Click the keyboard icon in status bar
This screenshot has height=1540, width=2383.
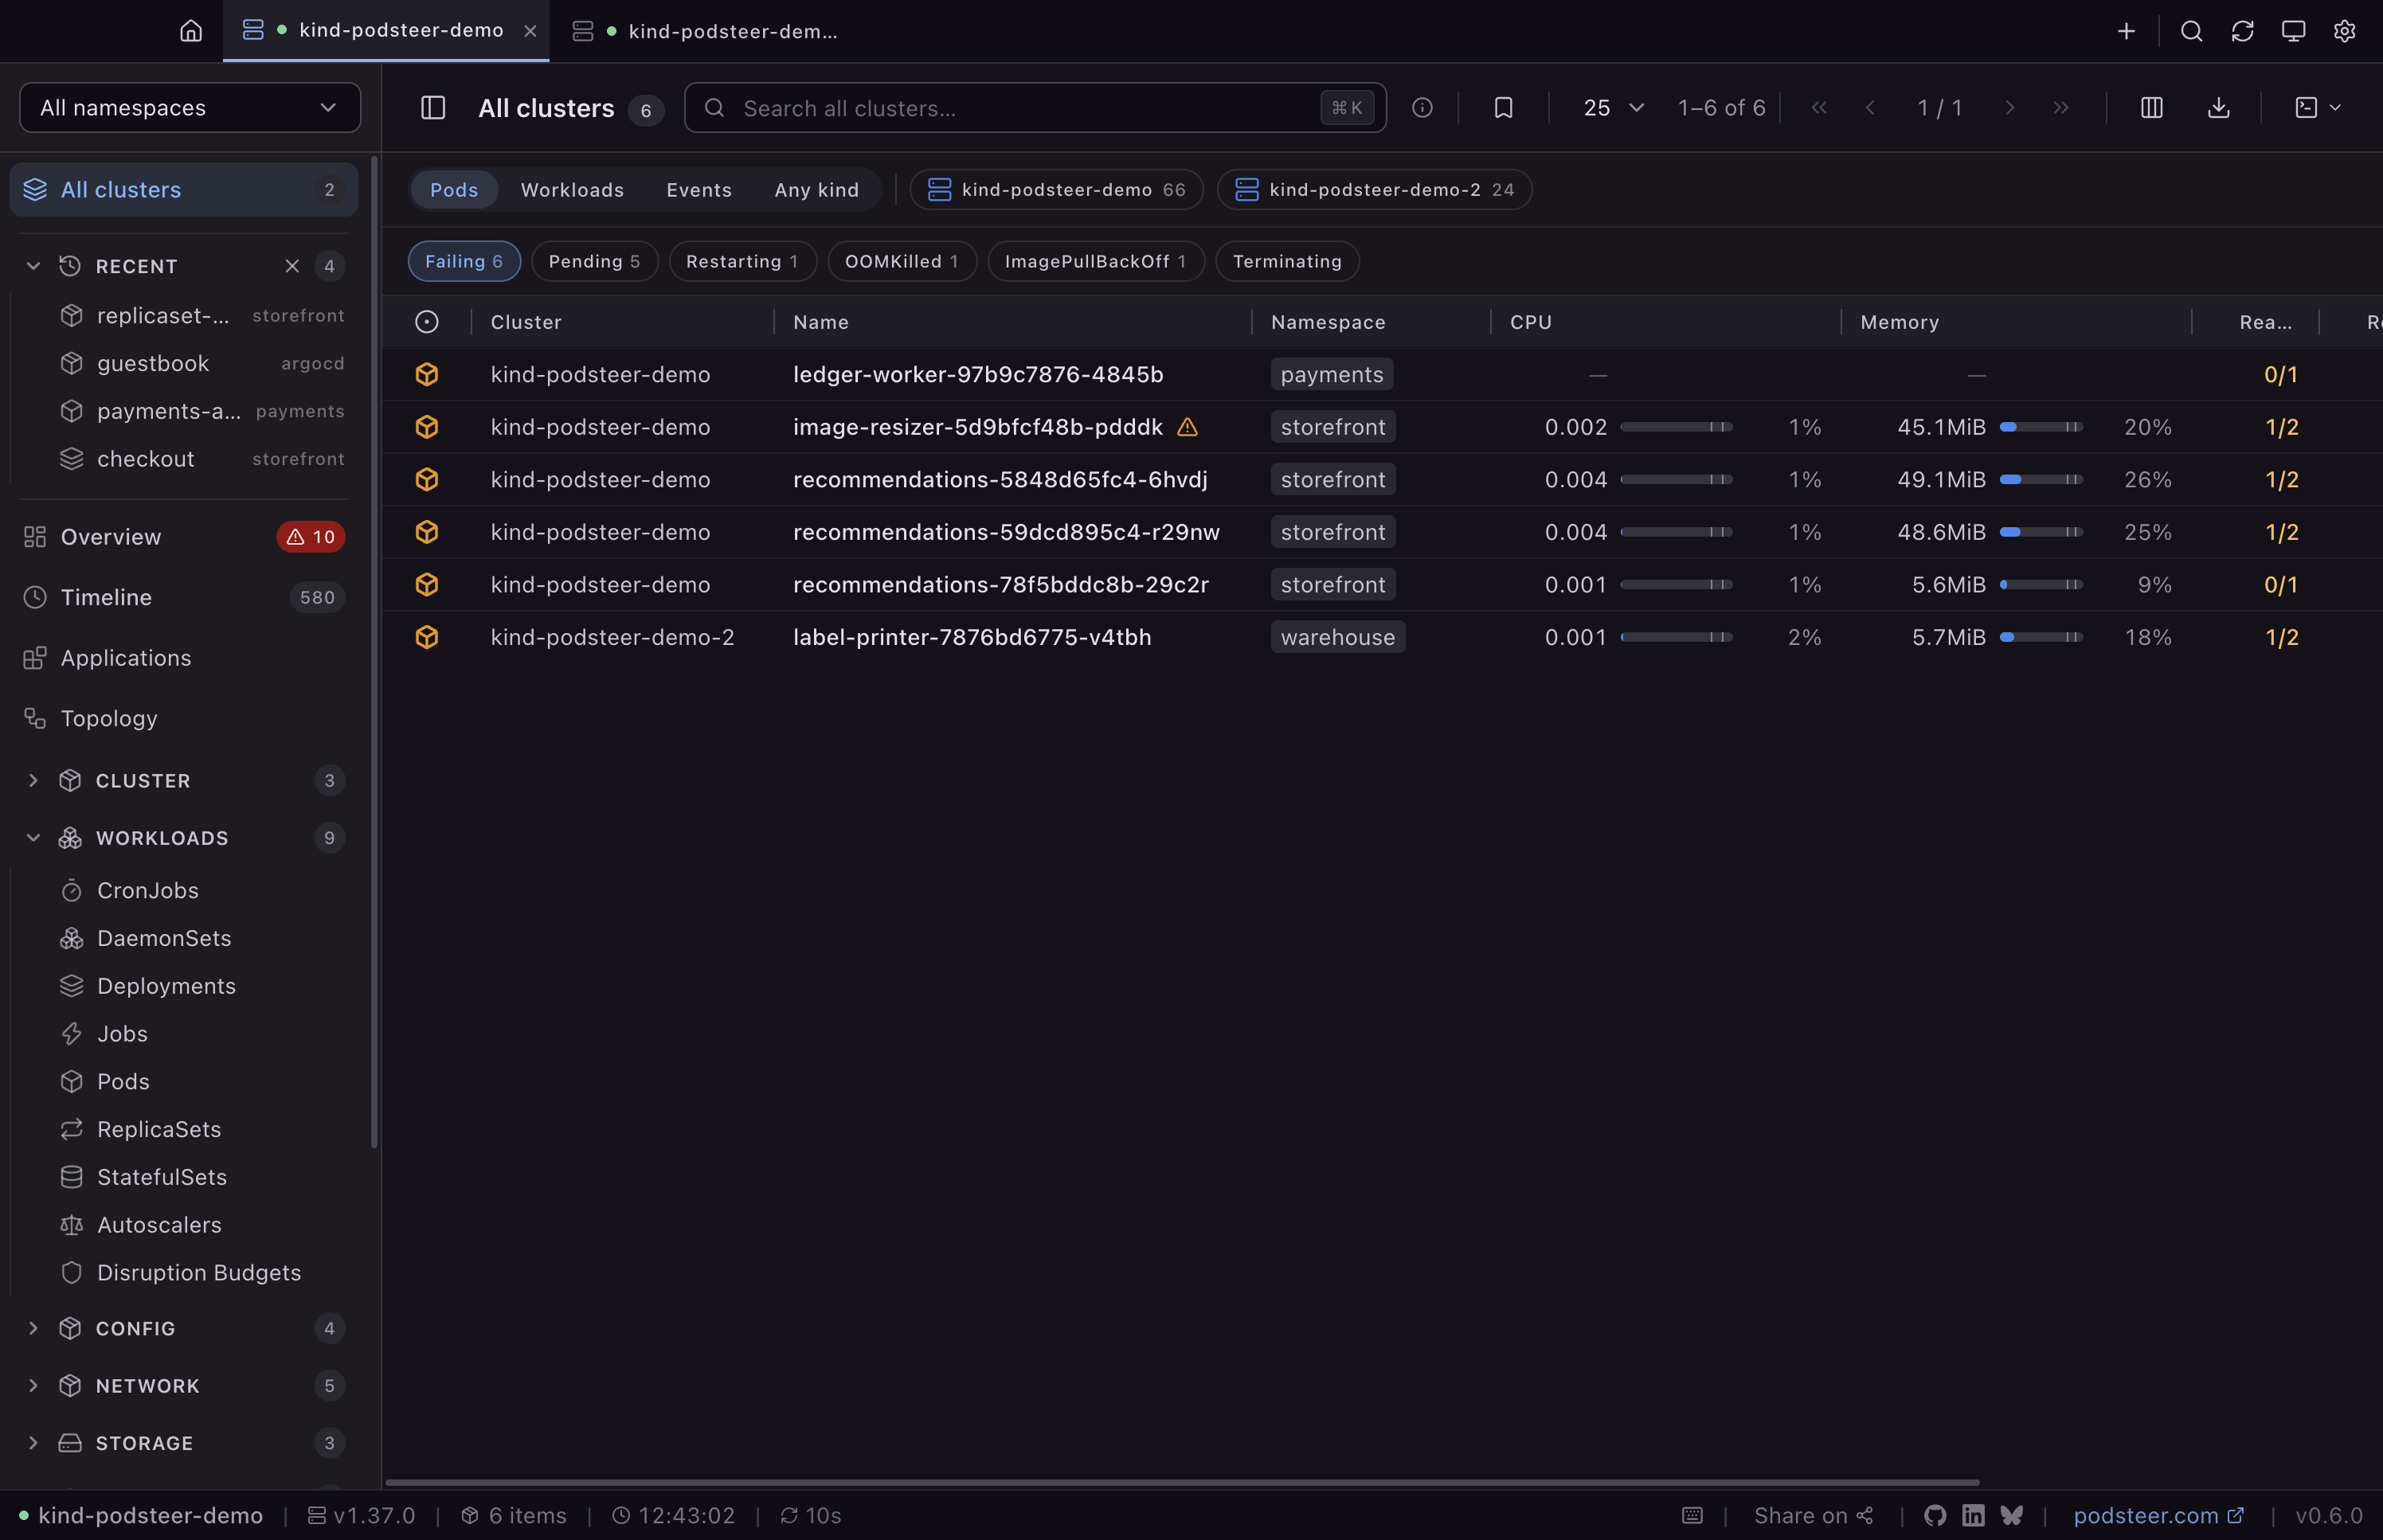pos(1692,1515)
